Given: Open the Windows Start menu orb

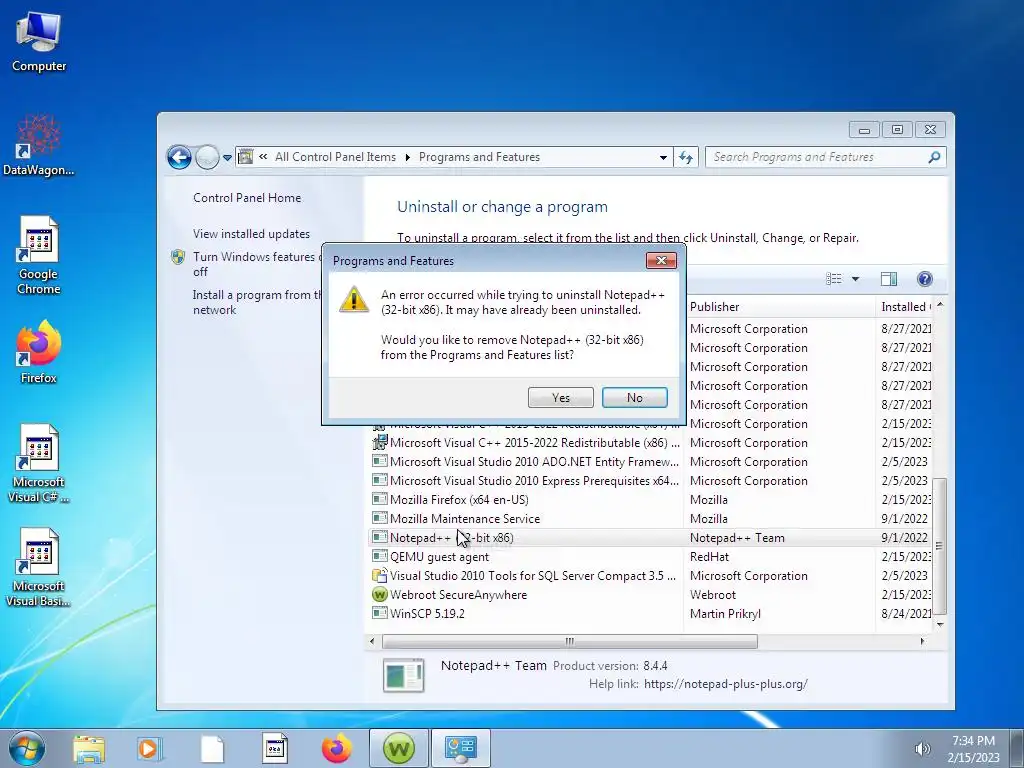Looking at the screenshot, I should 27,748.
